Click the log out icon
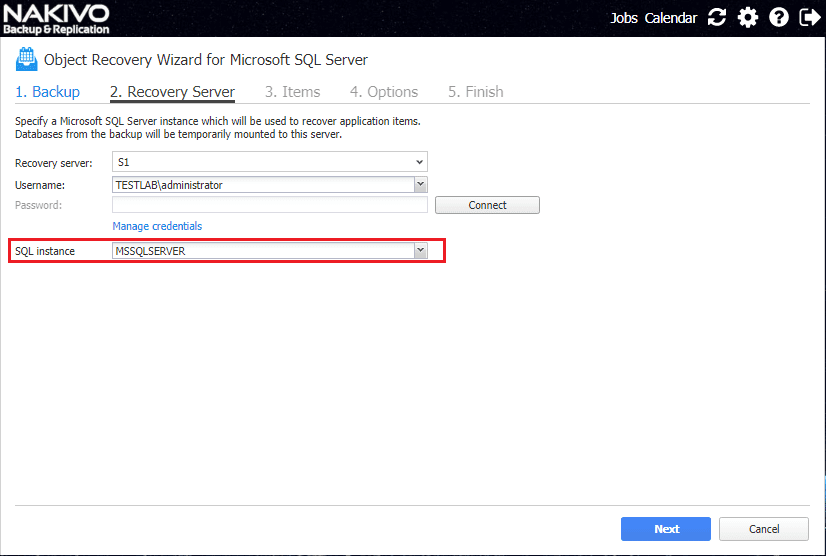The height and width of the screenshot is (556, 826). pos(809,18)
